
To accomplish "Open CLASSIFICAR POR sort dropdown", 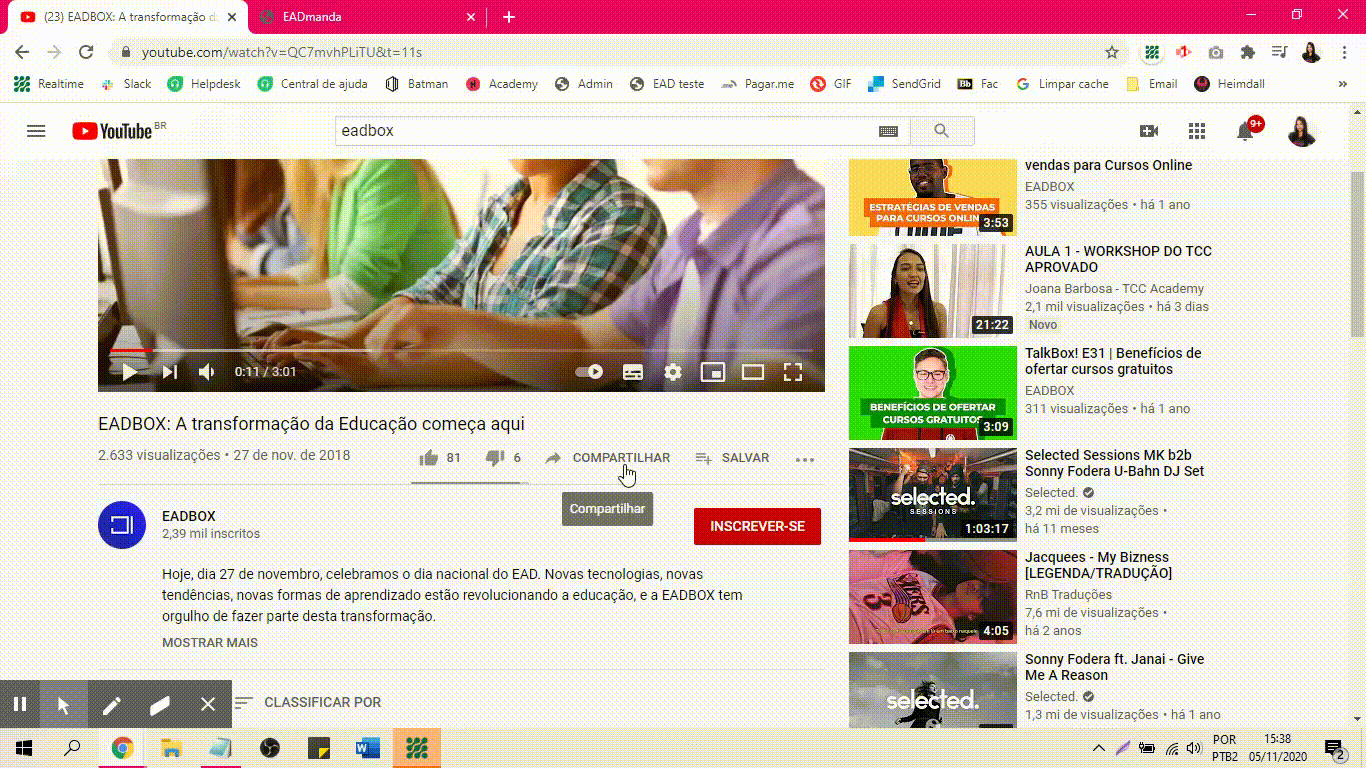I will click(307, 702).
